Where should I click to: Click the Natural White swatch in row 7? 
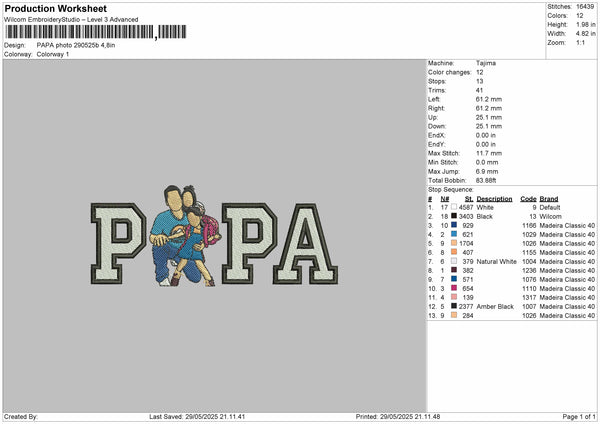[x=454, y=261]
